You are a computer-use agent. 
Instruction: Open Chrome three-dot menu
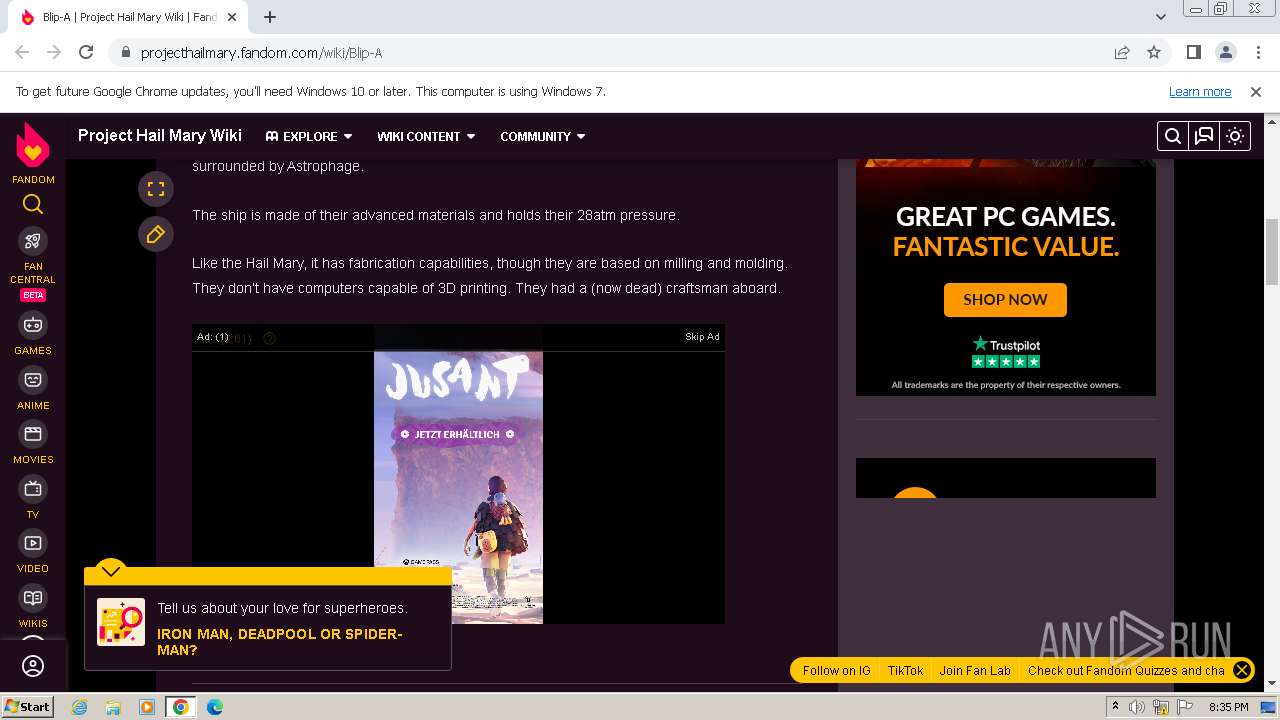tap(1257, 52)
